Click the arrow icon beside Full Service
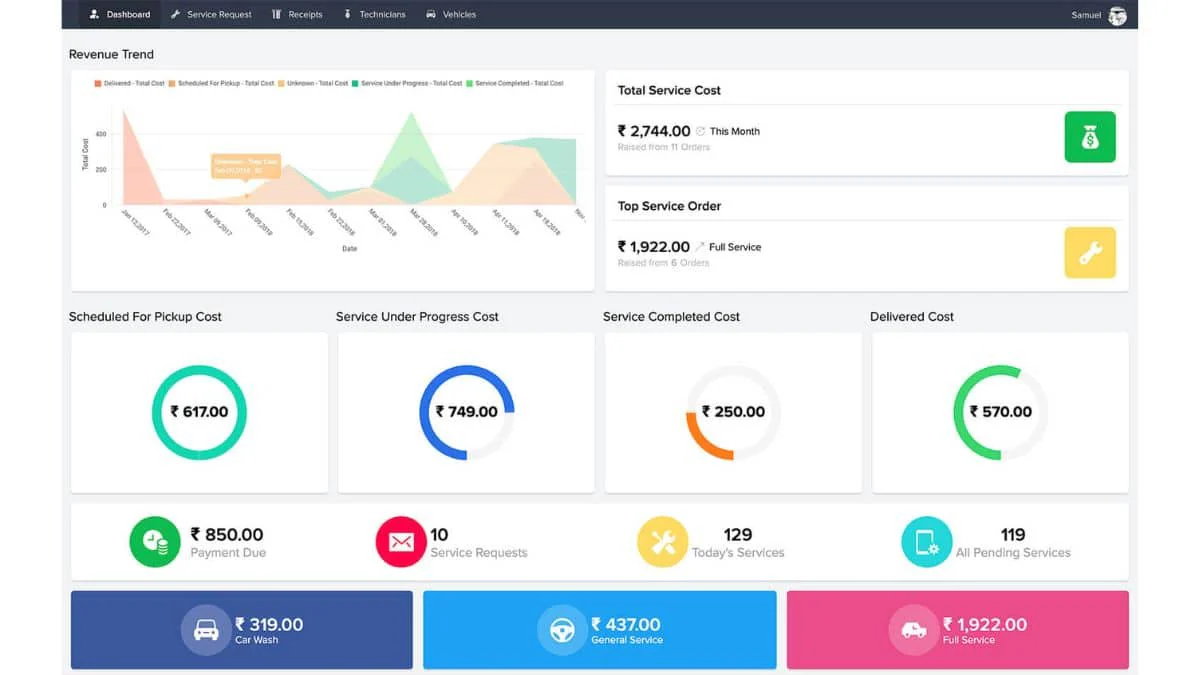Image resolution: width=1200 pixels, height=675 pixels. click(x=700, y=247)
